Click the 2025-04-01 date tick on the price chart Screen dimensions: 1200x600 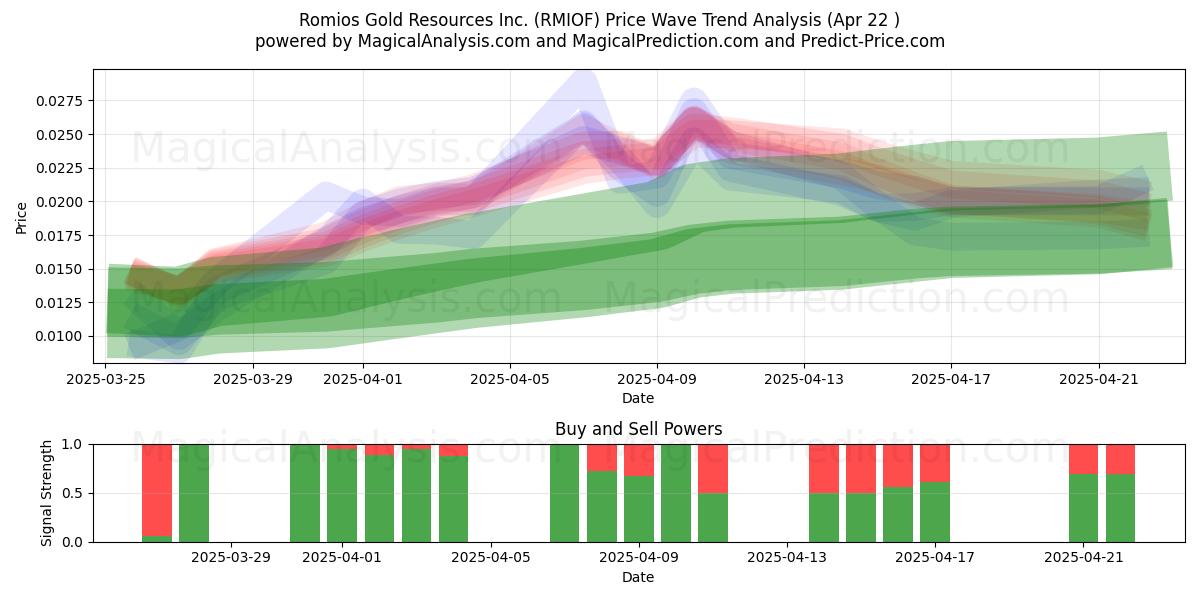[x=363, y=379]
